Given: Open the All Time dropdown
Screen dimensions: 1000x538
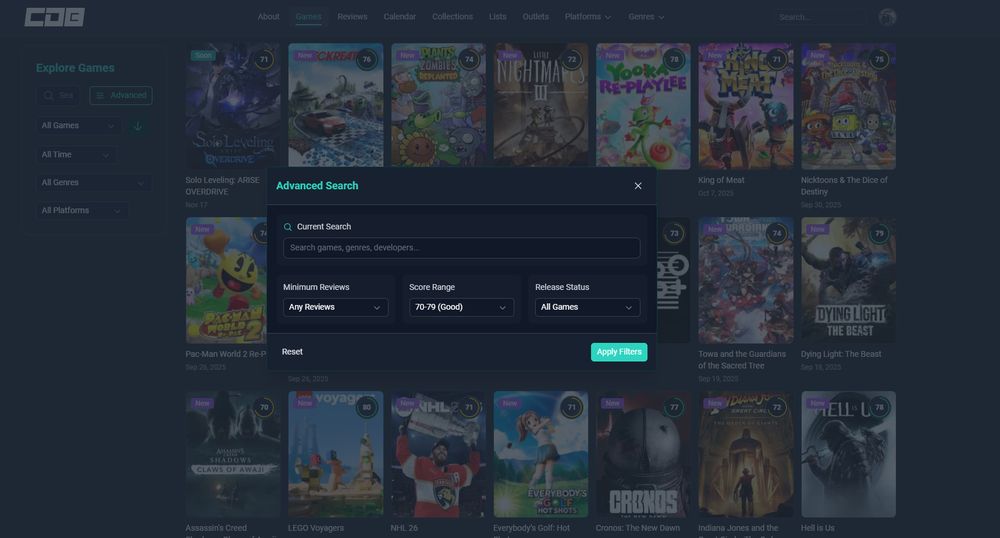Looking at the screenshot, I should pos(75,155).
